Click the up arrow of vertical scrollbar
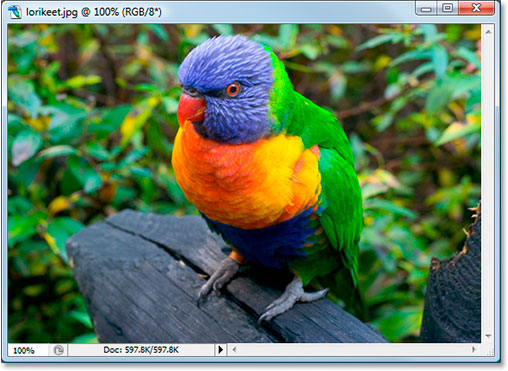The image size is (508, 371). coord(488,32)
